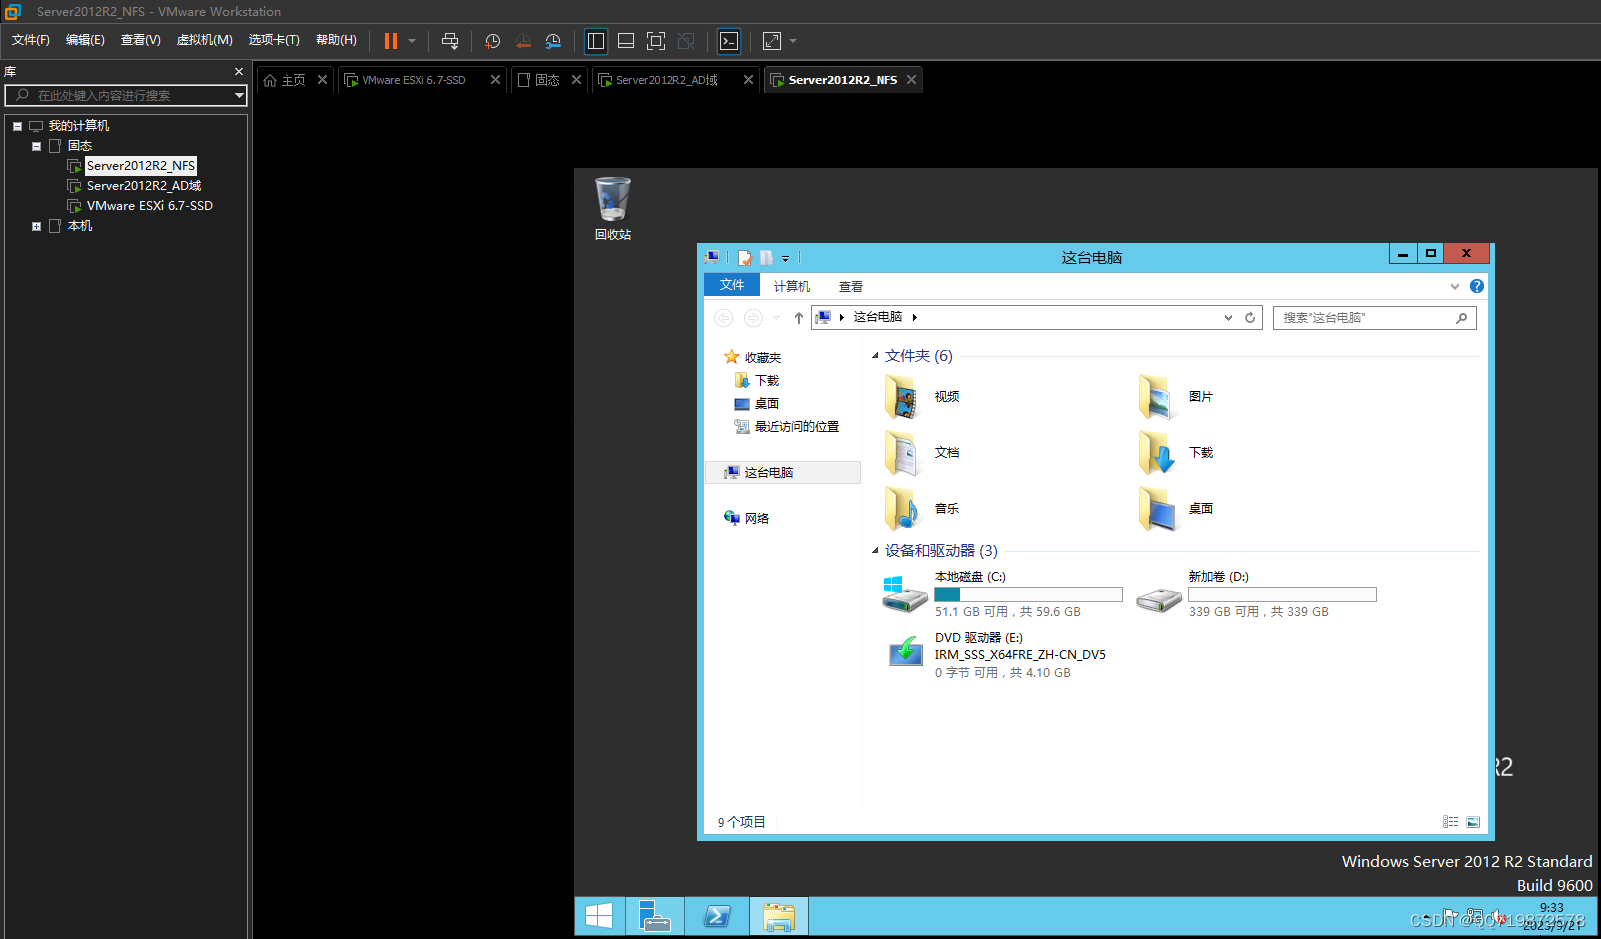Image resolution: width=1601 pixels, height=939 pixels.
Task: Expand the library search dropdown
Action: [239, 96]
